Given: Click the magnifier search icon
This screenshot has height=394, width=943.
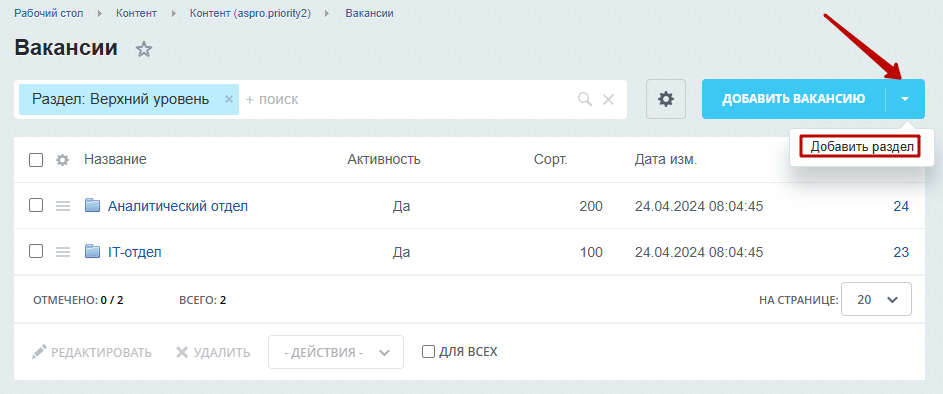Looking at the screenshot, I should click(x=585, y=99).
